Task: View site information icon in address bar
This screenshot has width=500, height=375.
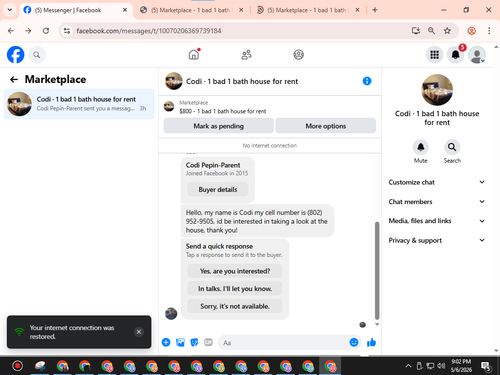Action: coord(67,31)
